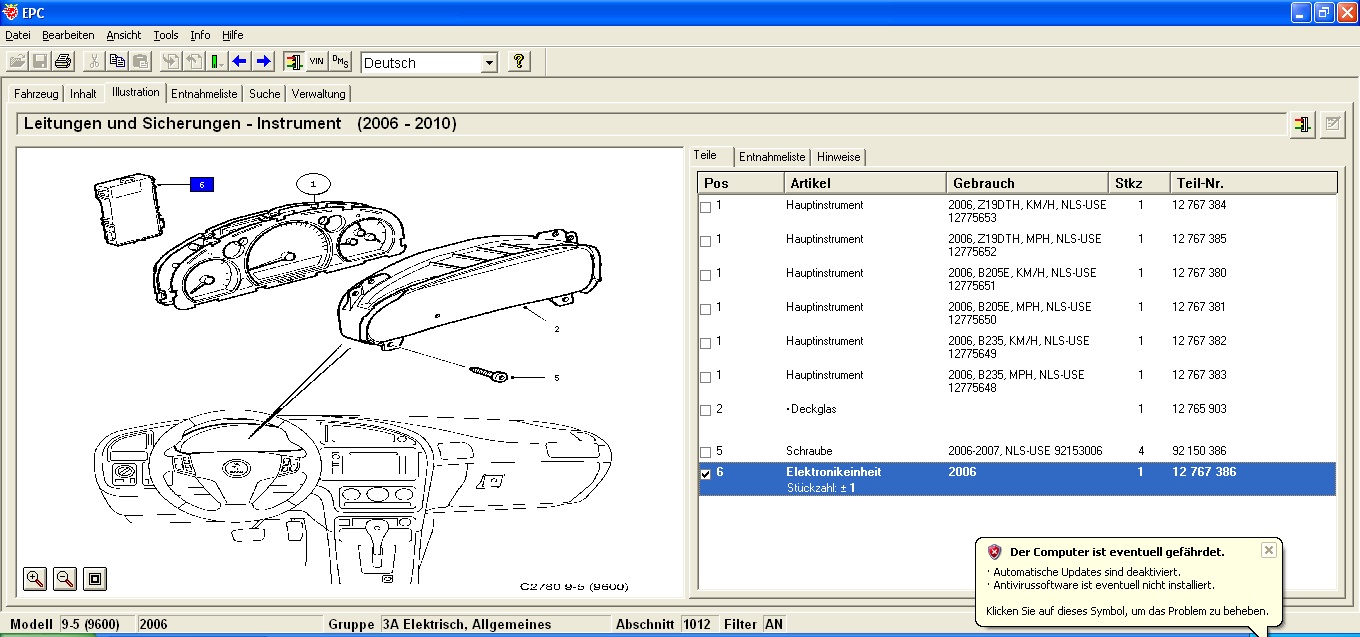1360x637 pixels.
Task: Click the Open folder toolbar icon
Action: point(17,62)
